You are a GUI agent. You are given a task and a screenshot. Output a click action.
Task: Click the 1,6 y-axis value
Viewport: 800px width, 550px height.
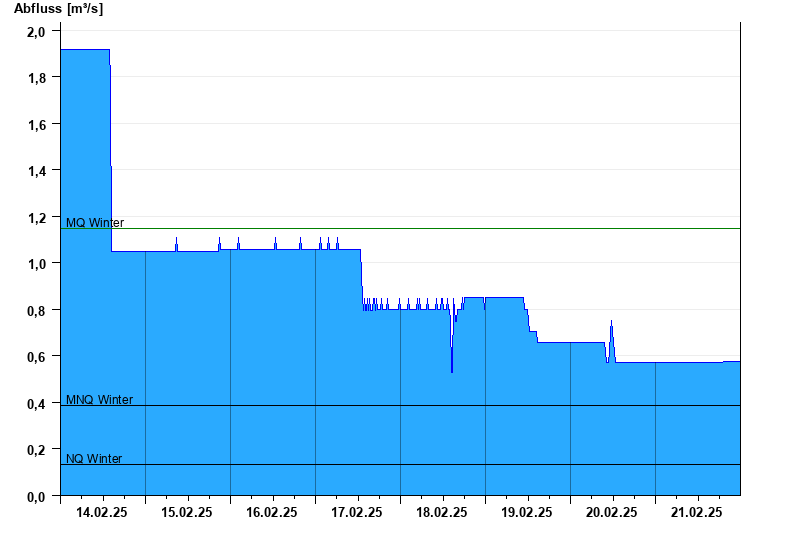pyautogui.click(x=36, y=124)
